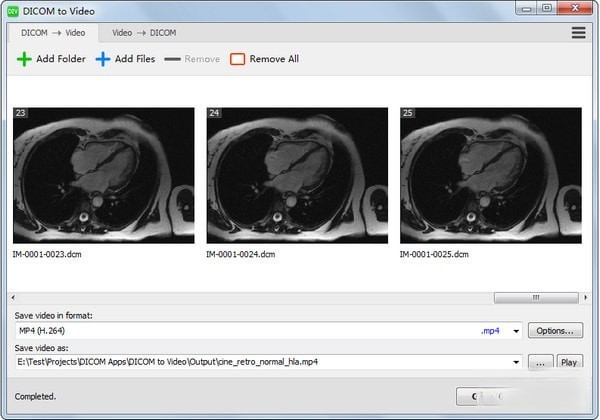Screen dimensions: 600x420
Task: Select thumbnail number 23
Action: click(x=104, y=176)
